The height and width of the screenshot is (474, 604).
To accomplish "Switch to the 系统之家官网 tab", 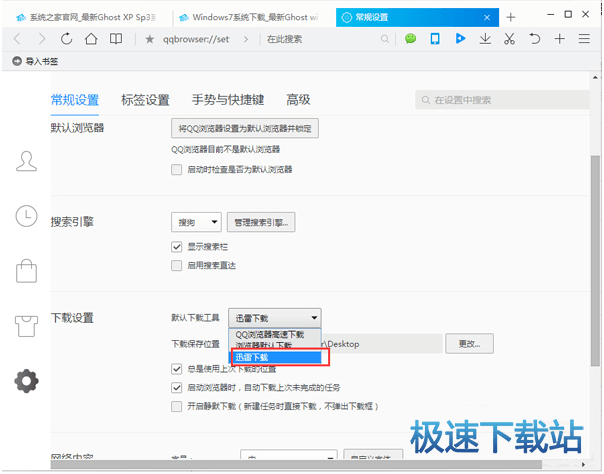I will [87, 17].
